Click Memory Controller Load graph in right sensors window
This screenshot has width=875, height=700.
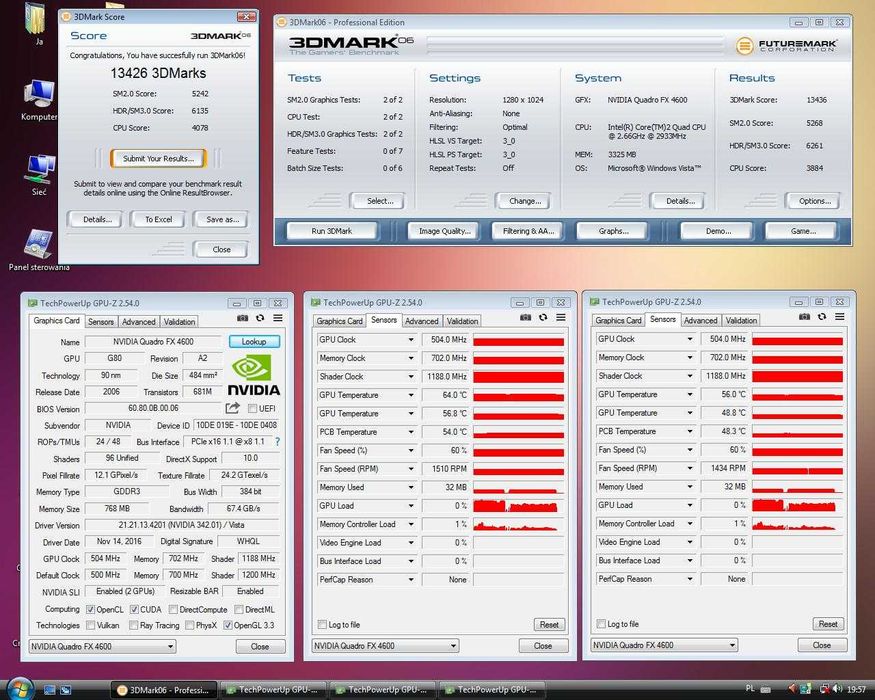pyautogui.click(x=797, y=524)
